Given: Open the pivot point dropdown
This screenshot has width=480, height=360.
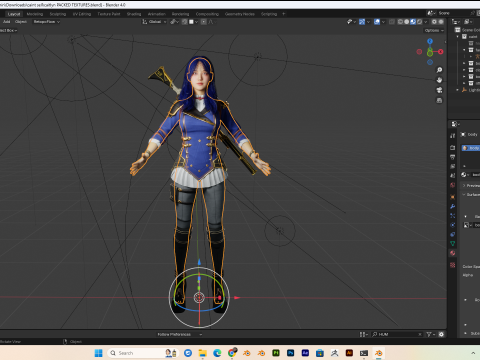Looking at the screenshot, I should coord(174,22).
